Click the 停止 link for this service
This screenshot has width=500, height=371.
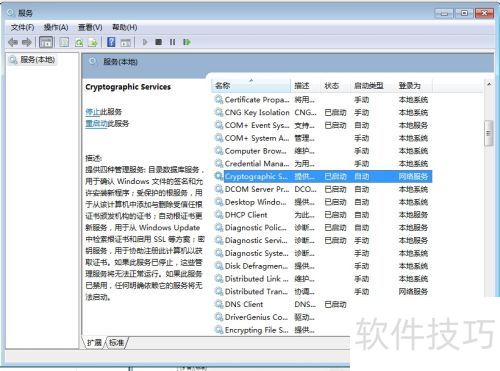coord(92,112)
